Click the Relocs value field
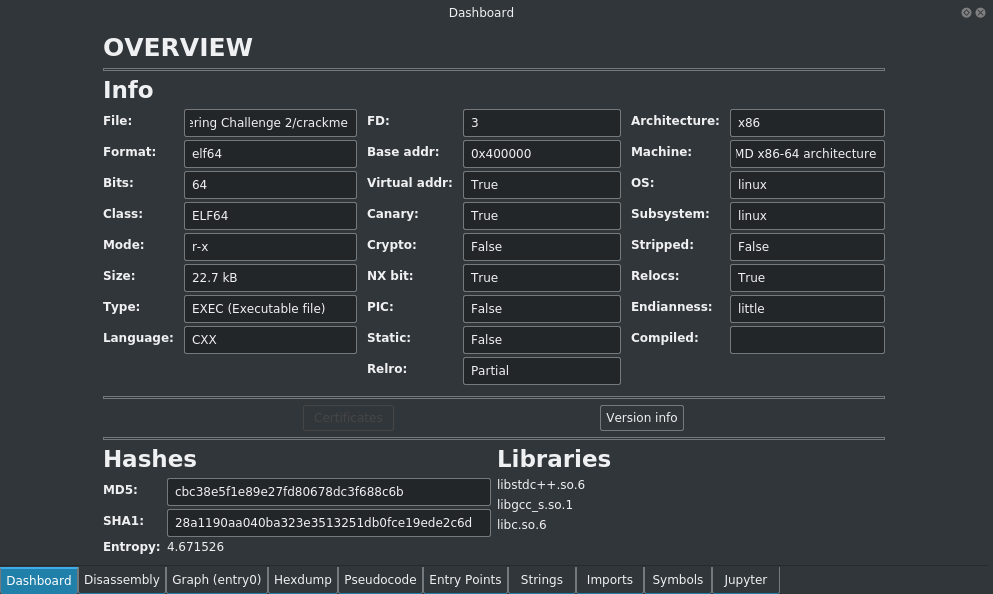Viewport: 993px width, 594px height. (807, 278)
